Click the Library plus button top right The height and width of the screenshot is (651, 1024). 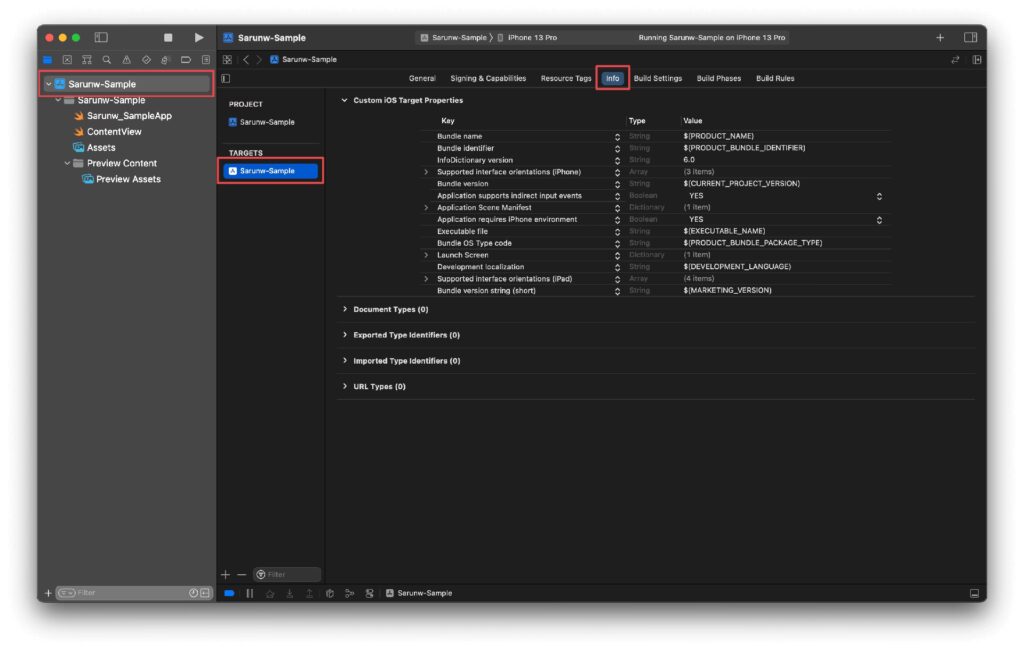pos(940,37)
